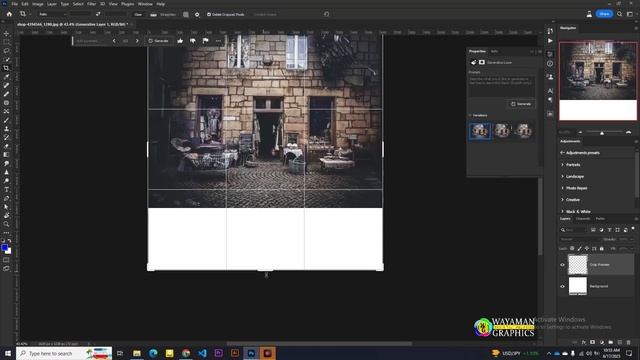Screen dimensions: 640x360
Task: Open the three-dots more options in contextual bar
Action: (x=218, y=41)
